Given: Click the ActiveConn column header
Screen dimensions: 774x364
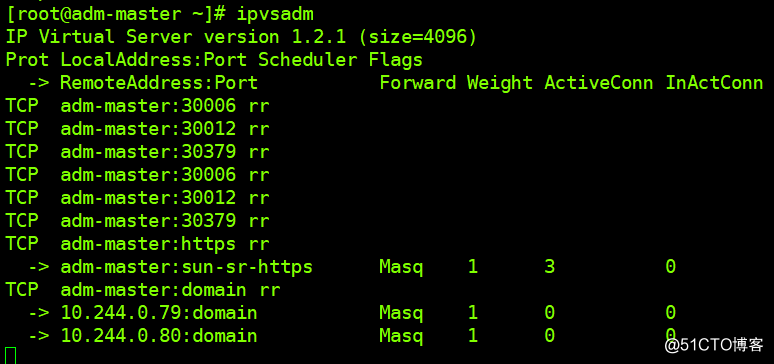Looking at the screenshot, I should 599,83.
